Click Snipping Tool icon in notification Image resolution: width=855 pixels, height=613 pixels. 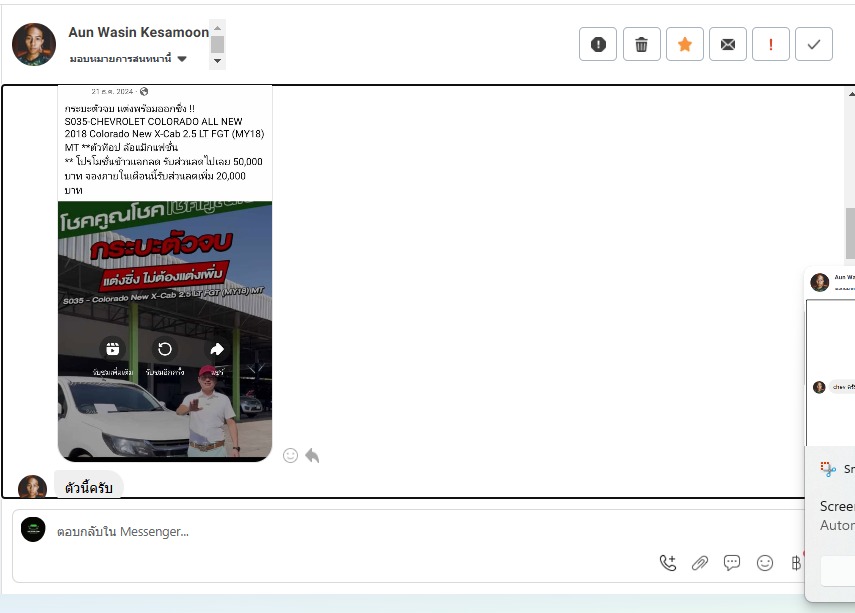[x=828, y=468]
